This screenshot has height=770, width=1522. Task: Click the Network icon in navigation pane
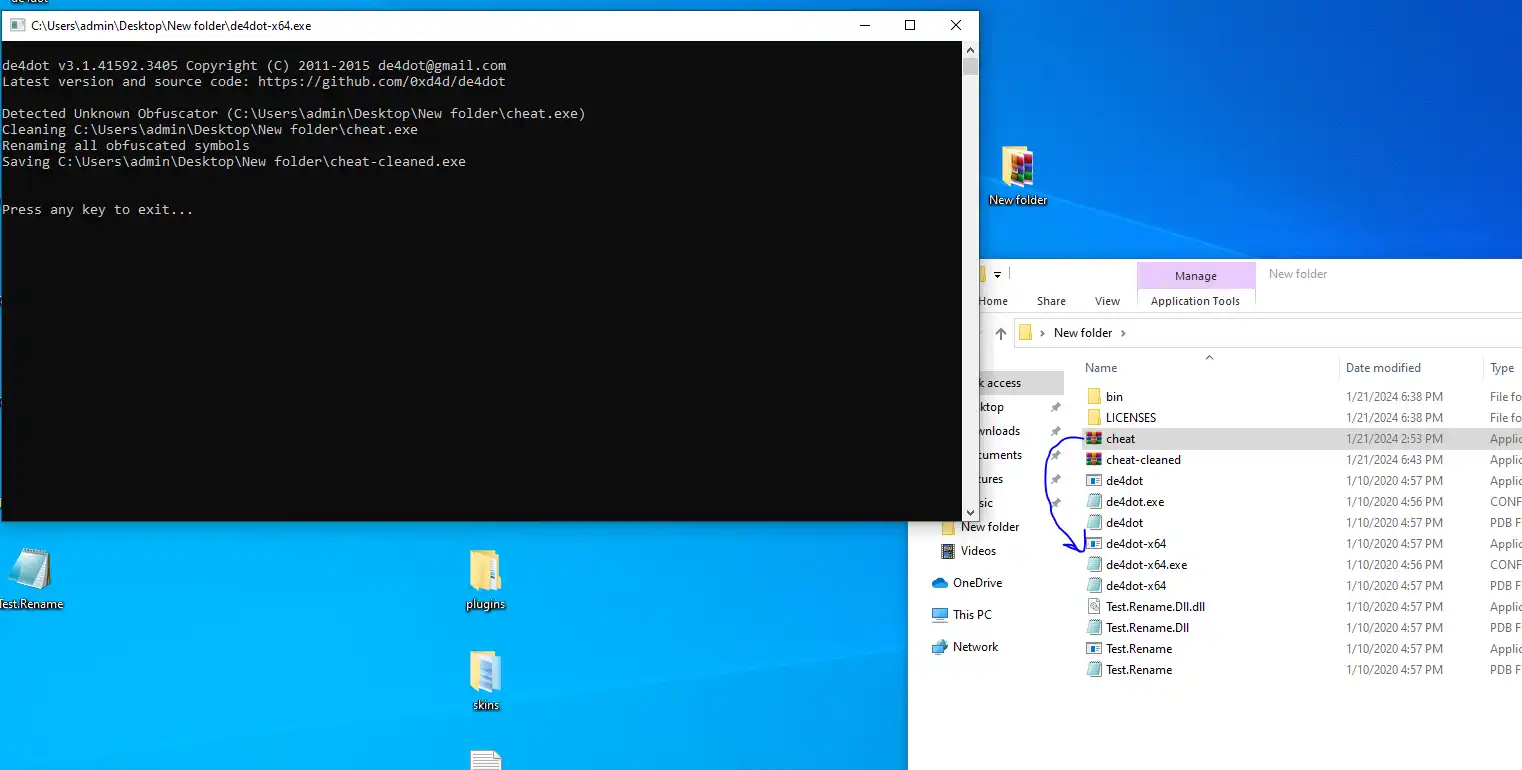click(939, 647)
